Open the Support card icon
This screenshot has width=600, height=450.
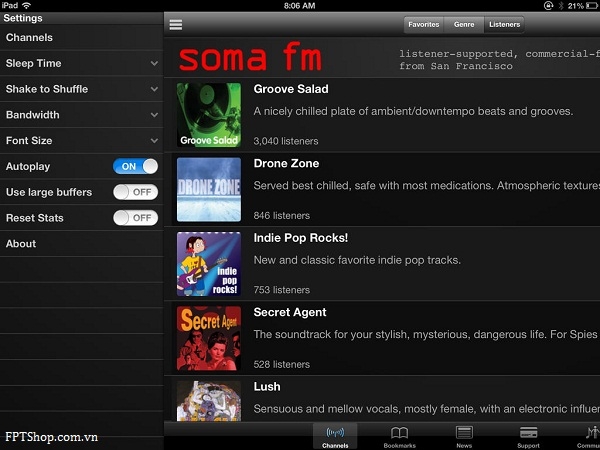[528, 433]
